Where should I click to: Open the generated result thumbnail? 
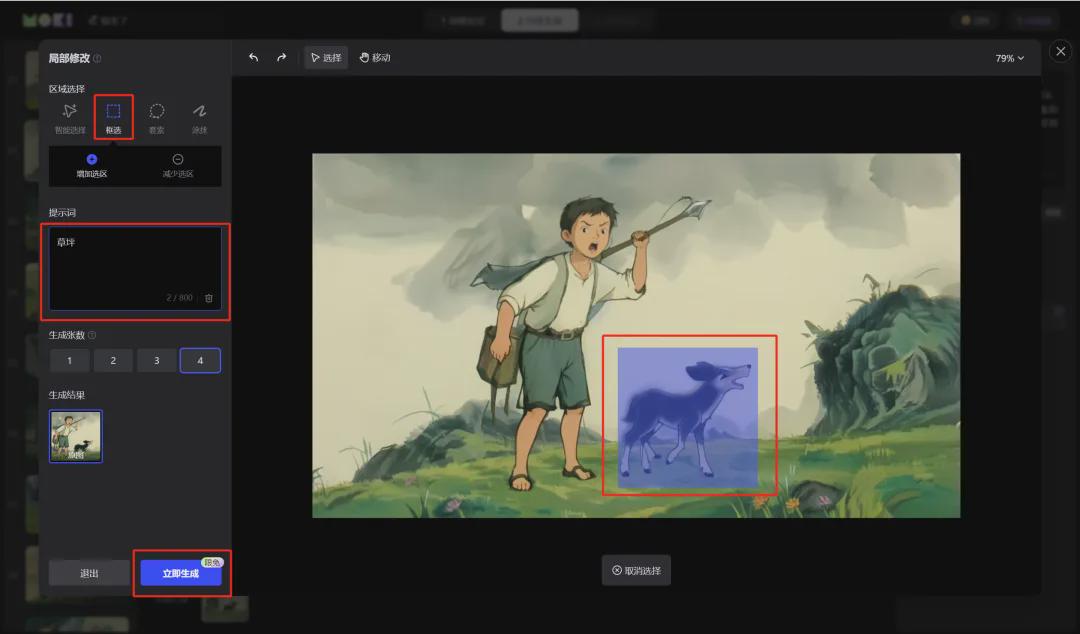coord(75,436)
